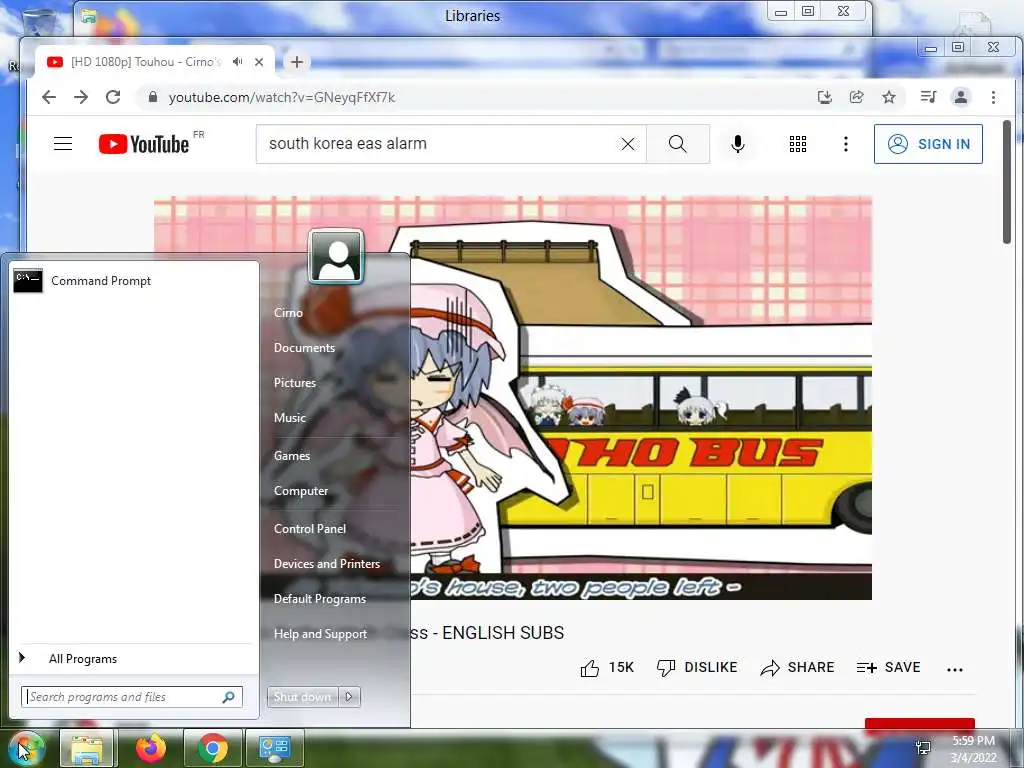Screen dimensions: 1024x768
Task: Click the red subscribe button
Action: 920,724
